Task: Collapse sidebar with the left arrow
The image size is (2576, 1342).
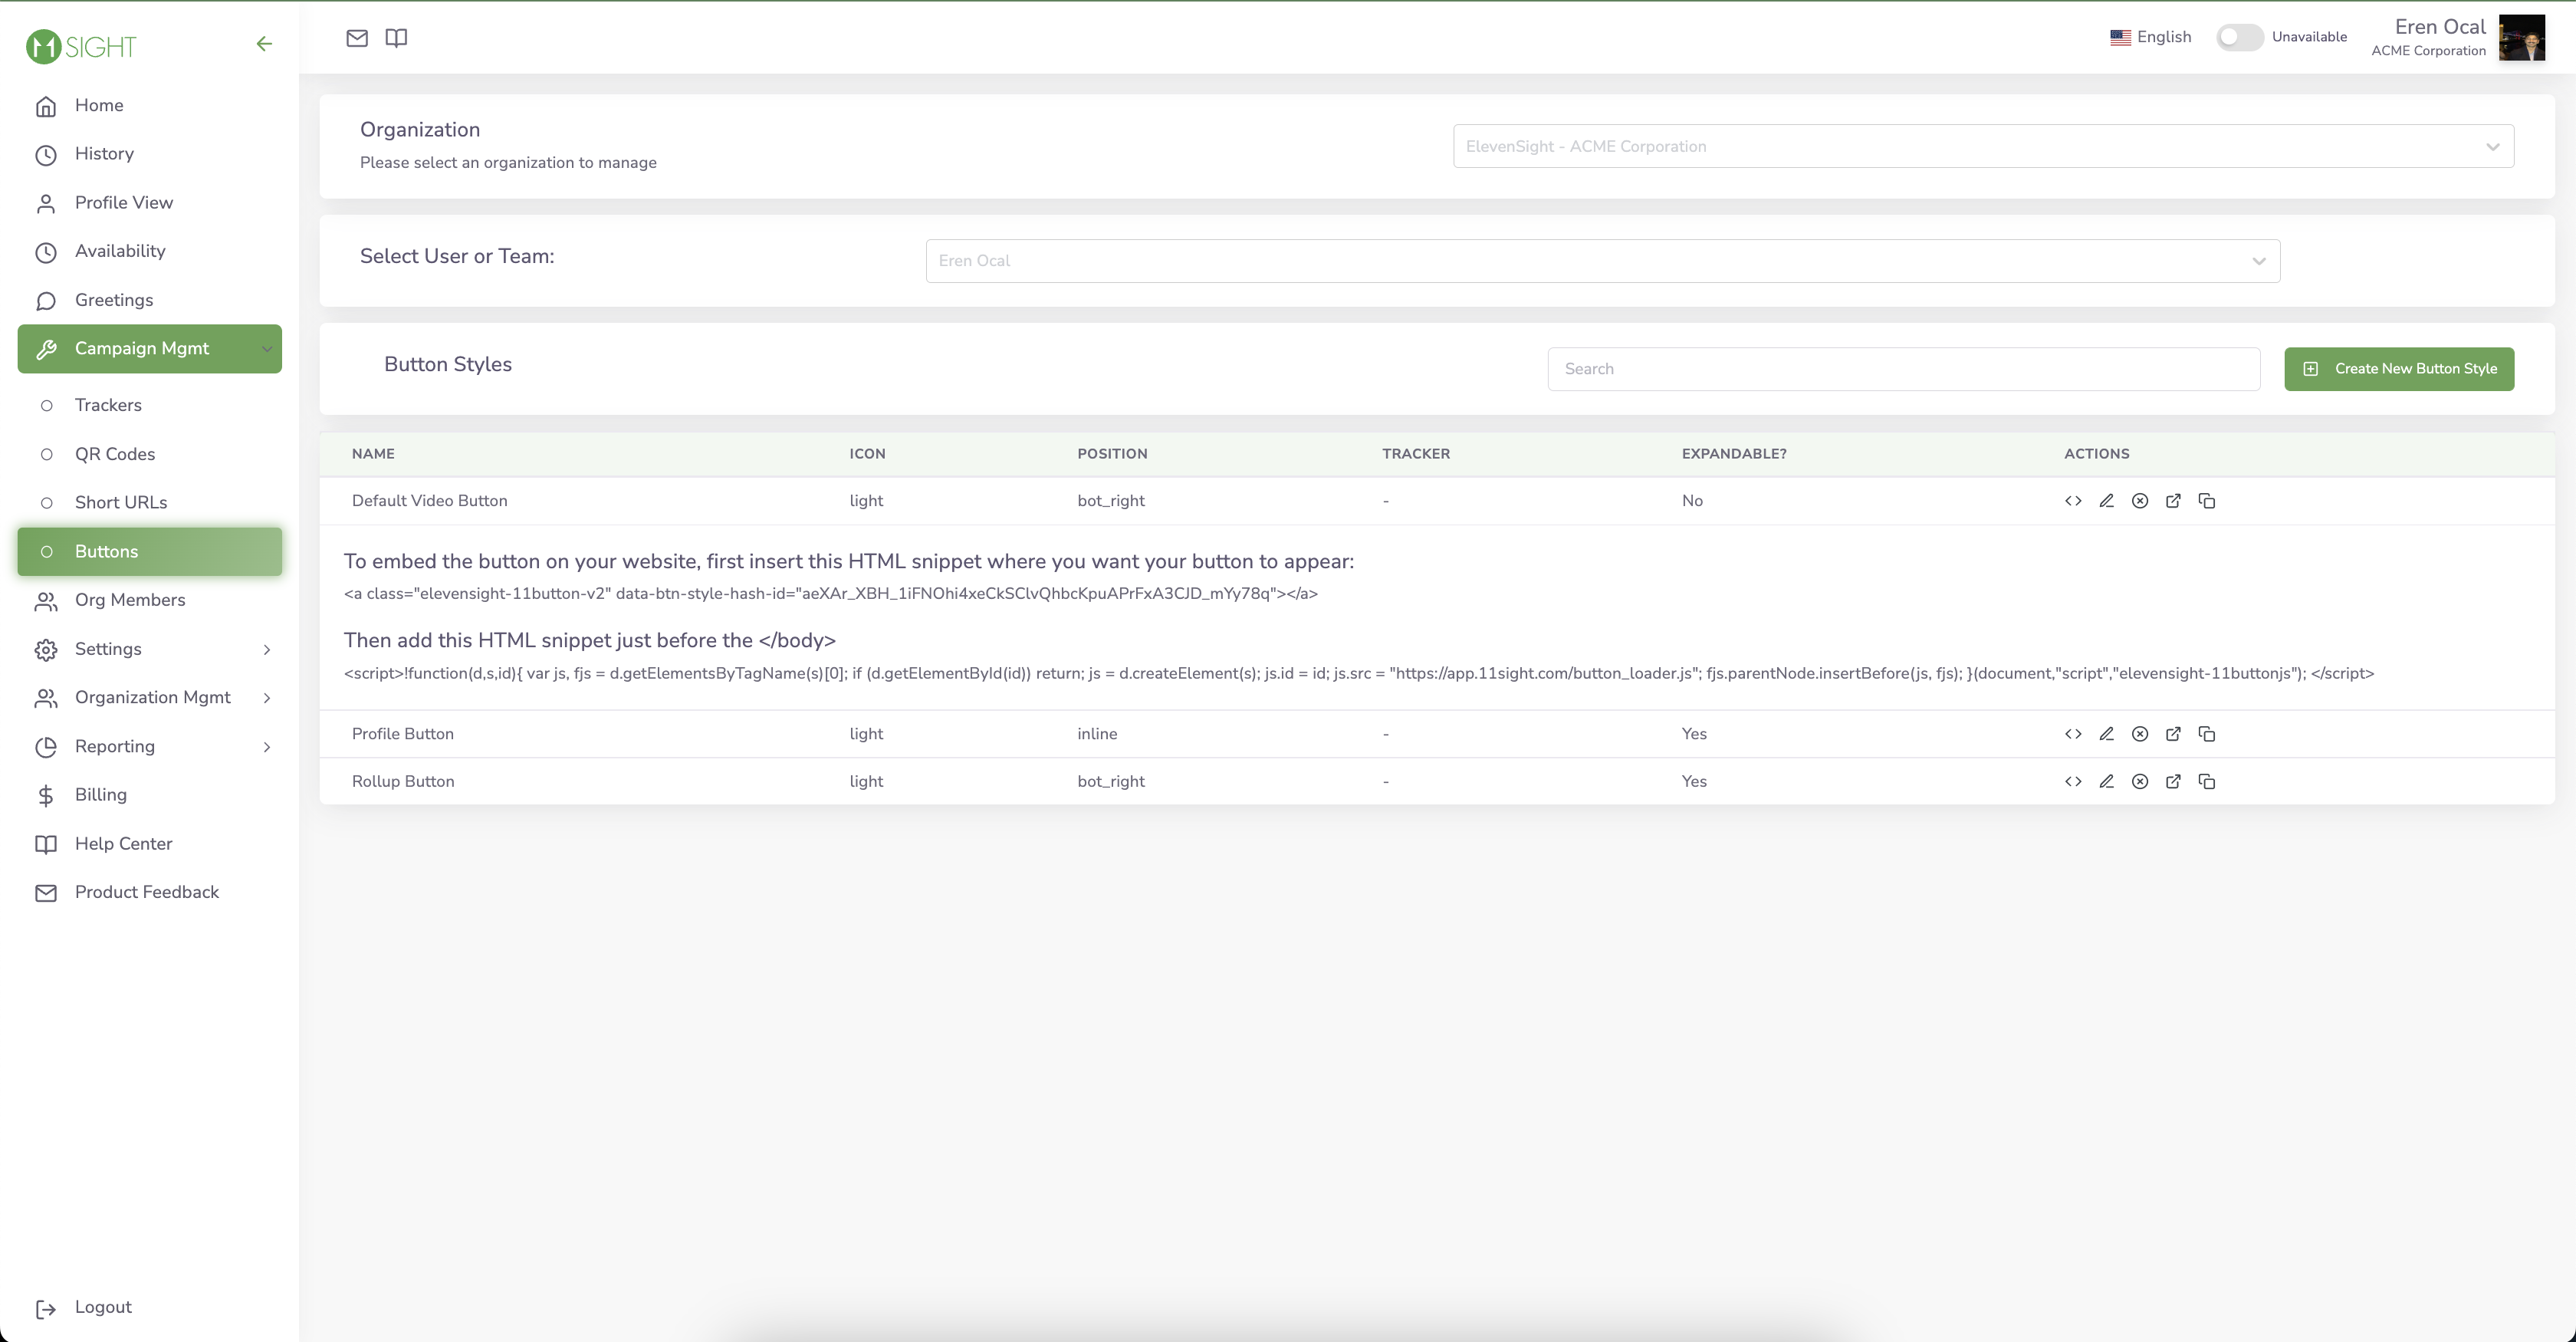Action: pos(264,44)
